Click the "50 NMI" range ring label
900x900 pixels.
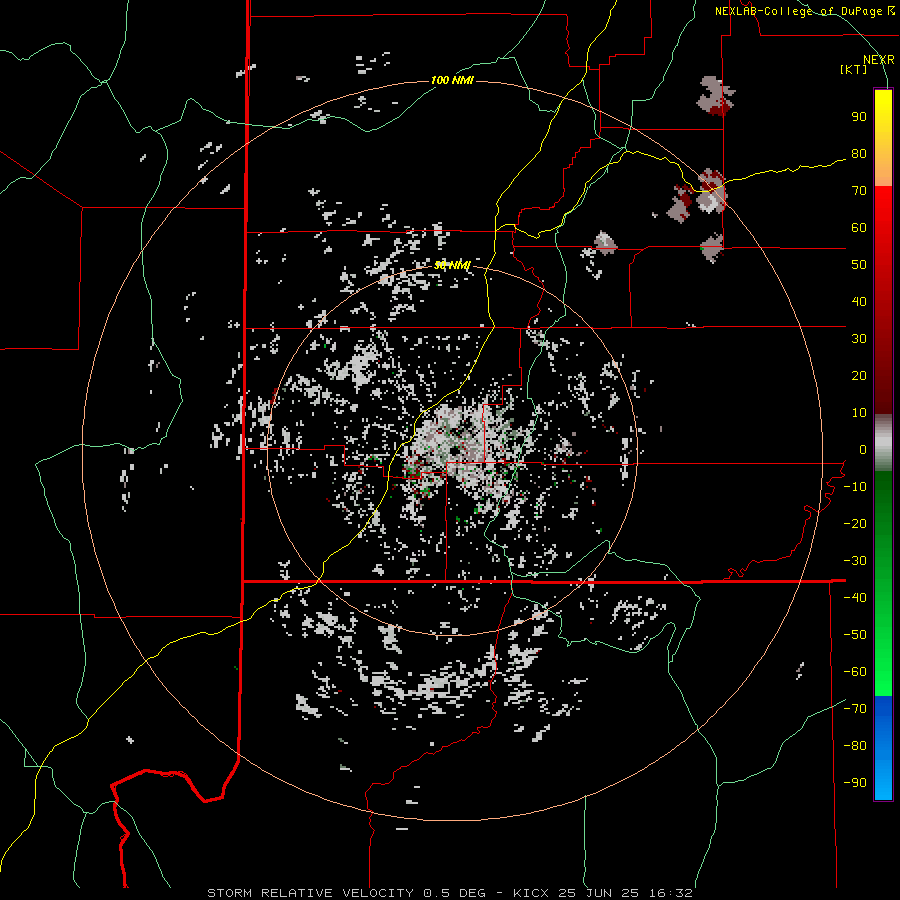point(452,265)
